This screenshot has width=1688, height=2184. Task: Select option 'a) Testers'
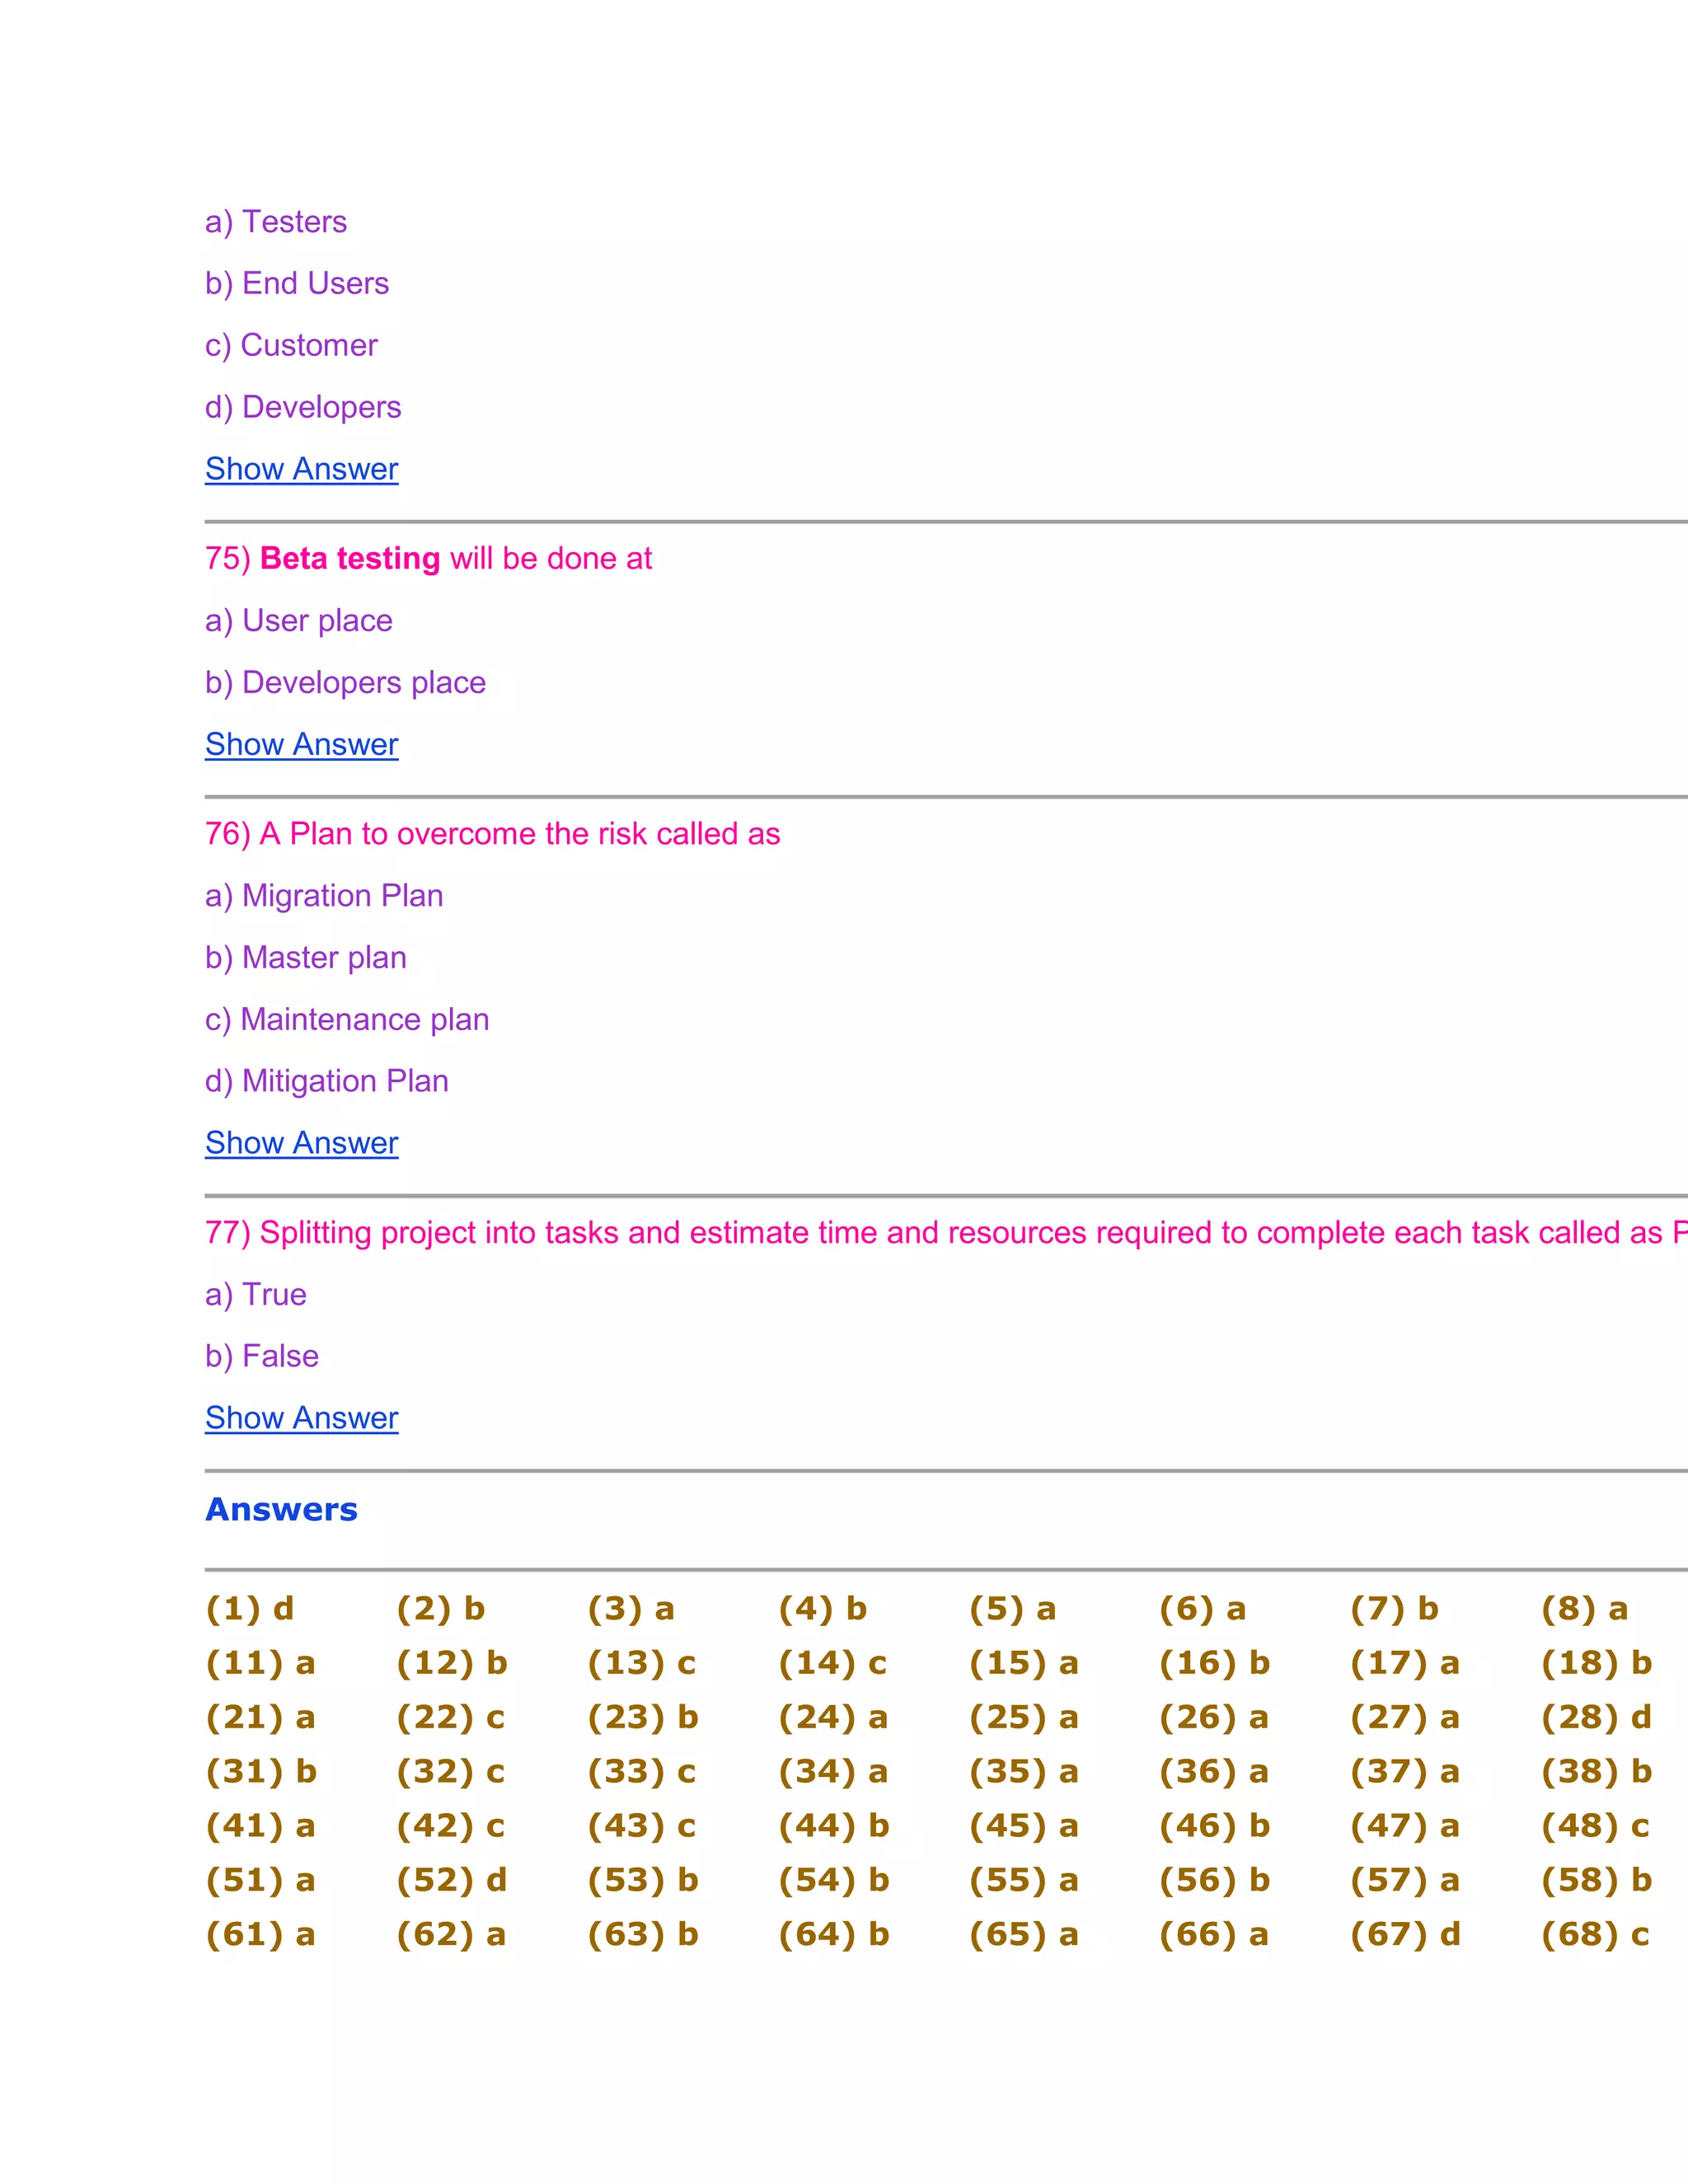click(276, 222)
